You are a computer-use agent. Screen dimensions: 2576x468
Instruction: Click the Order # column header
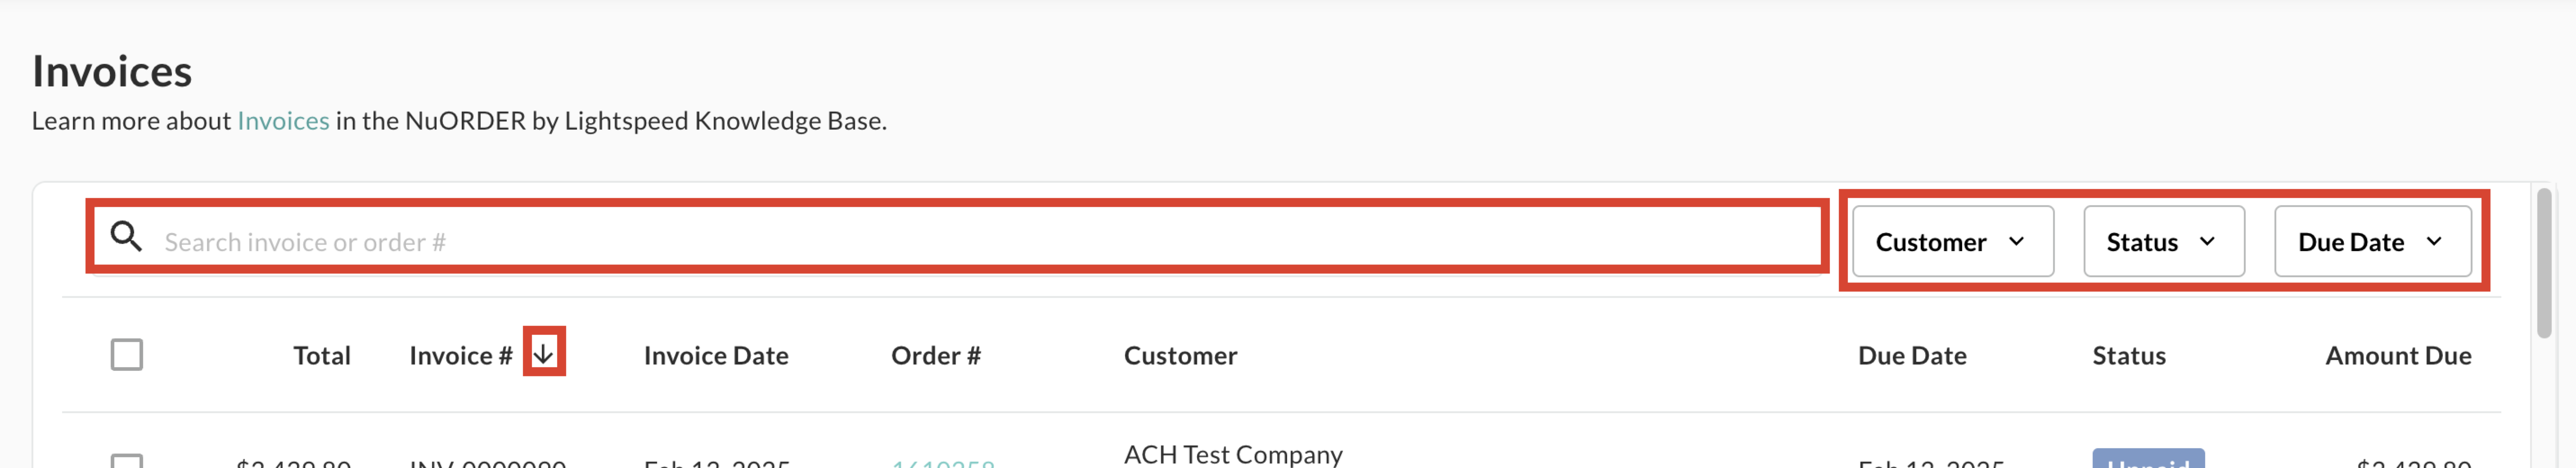[x=935, y=356]
